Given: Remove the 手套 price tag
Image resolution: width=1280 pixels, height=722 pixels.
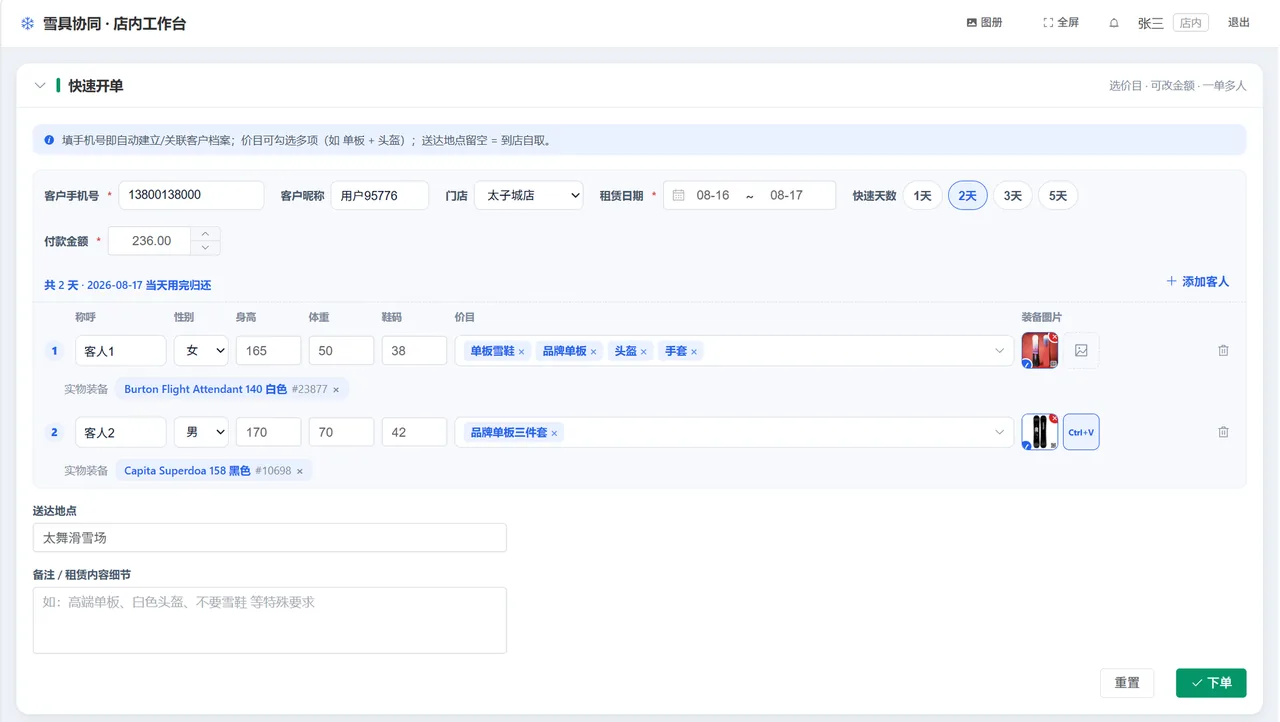Looking at the screenshot, I should point(694,352).
